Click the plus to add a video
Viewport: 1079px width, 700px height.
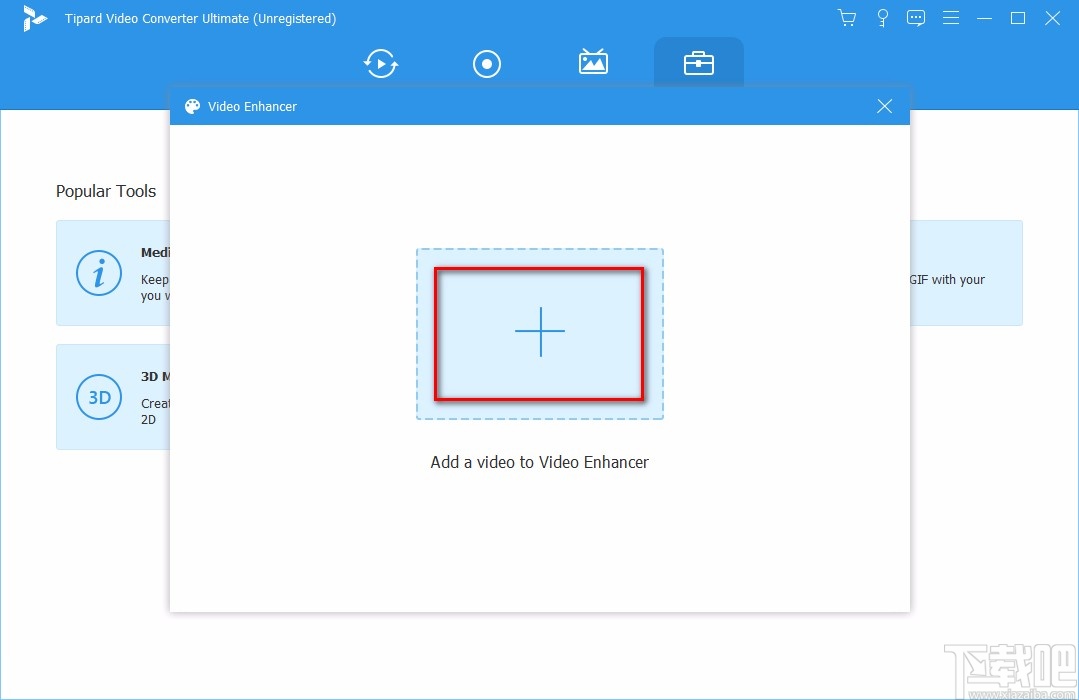pyautogui.click(x=540, y=333)
